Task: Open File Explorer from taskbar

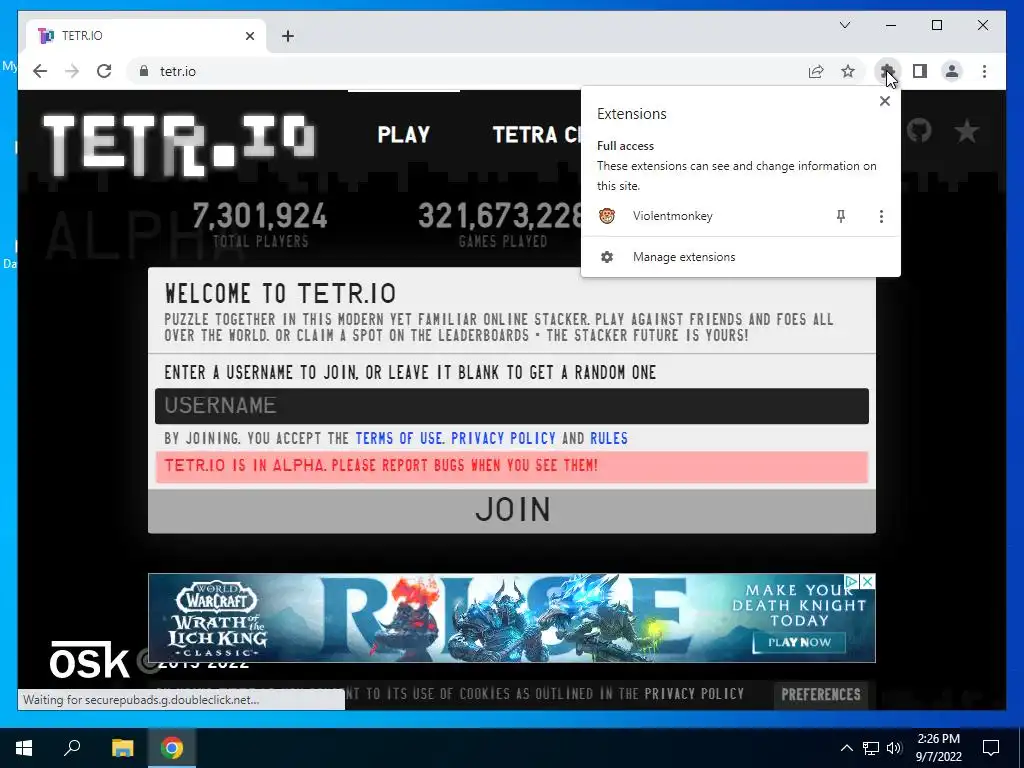Action: tap(122, 748)
